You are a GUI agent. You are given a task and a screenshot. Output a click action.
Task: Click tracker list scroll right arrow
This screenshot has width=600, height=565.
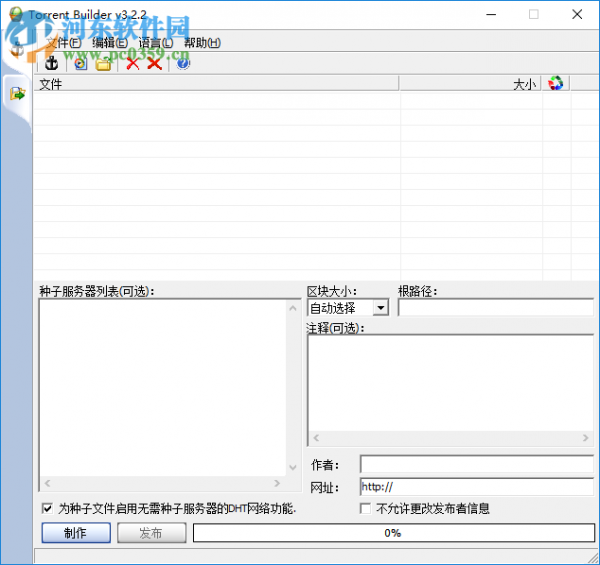[x=277, y=483]
